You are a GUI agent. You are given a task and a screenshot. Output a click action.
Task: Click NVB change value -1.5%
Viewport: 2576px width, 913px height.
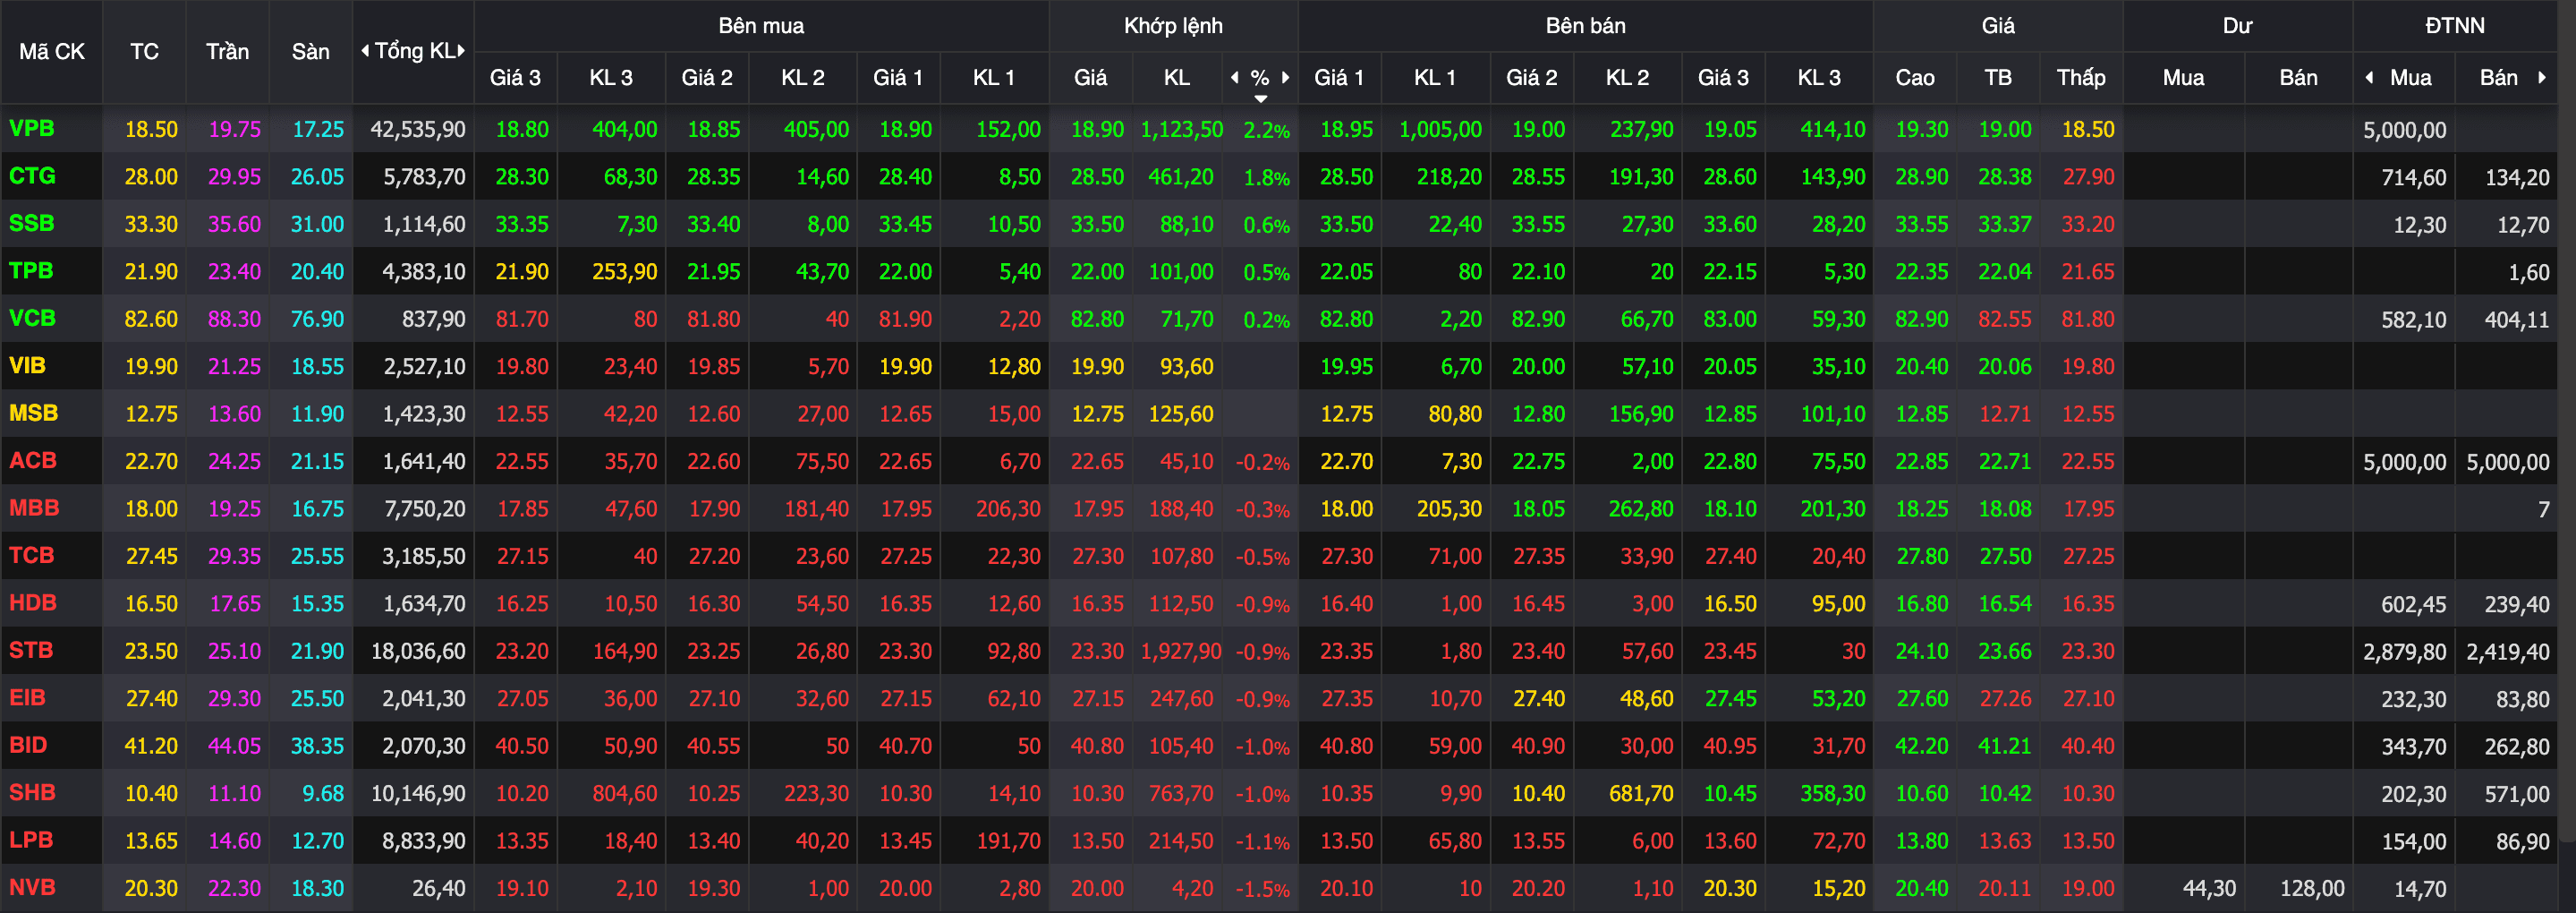click(1262, 890)
